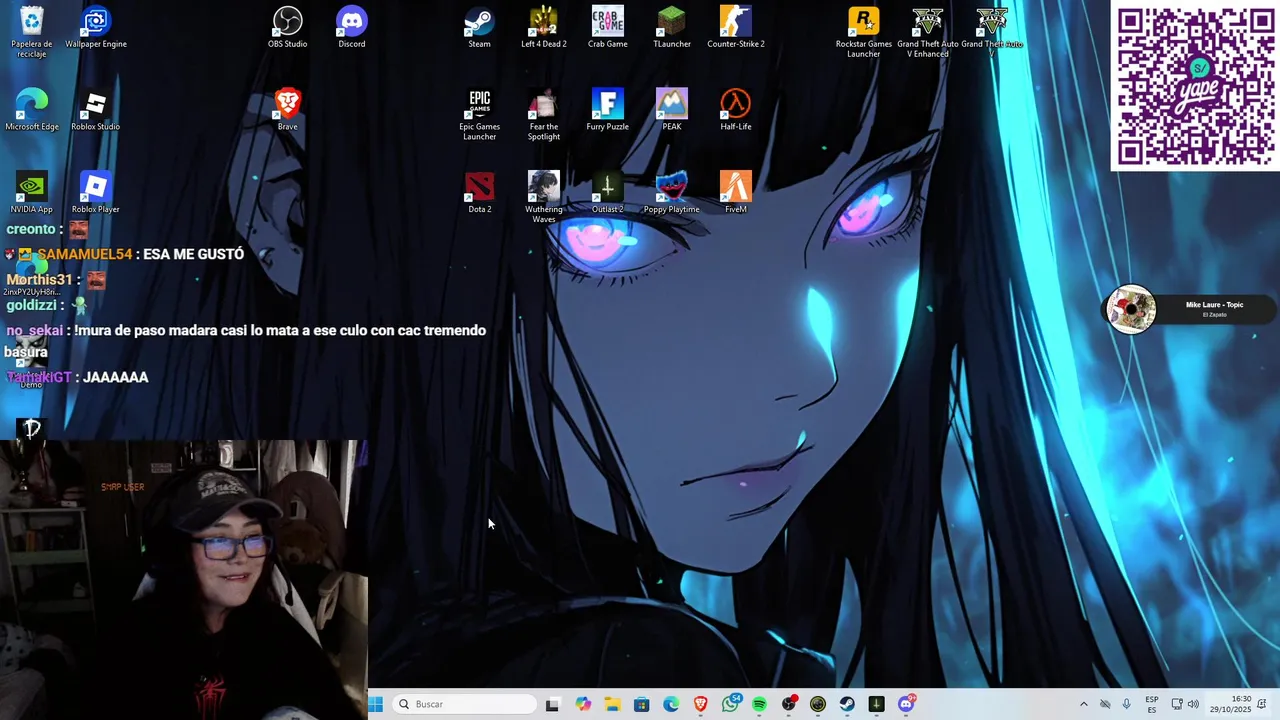Open Rockstar Games Launcher icon

point(864,31)
